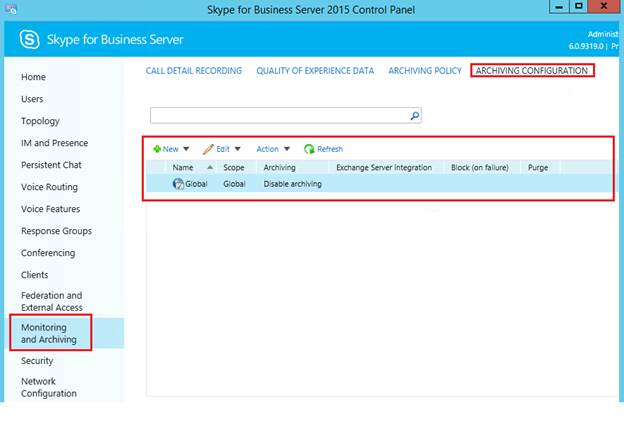The image size is (624, 442).
Task: Open Federation and External Access
Action: [52, 301]
